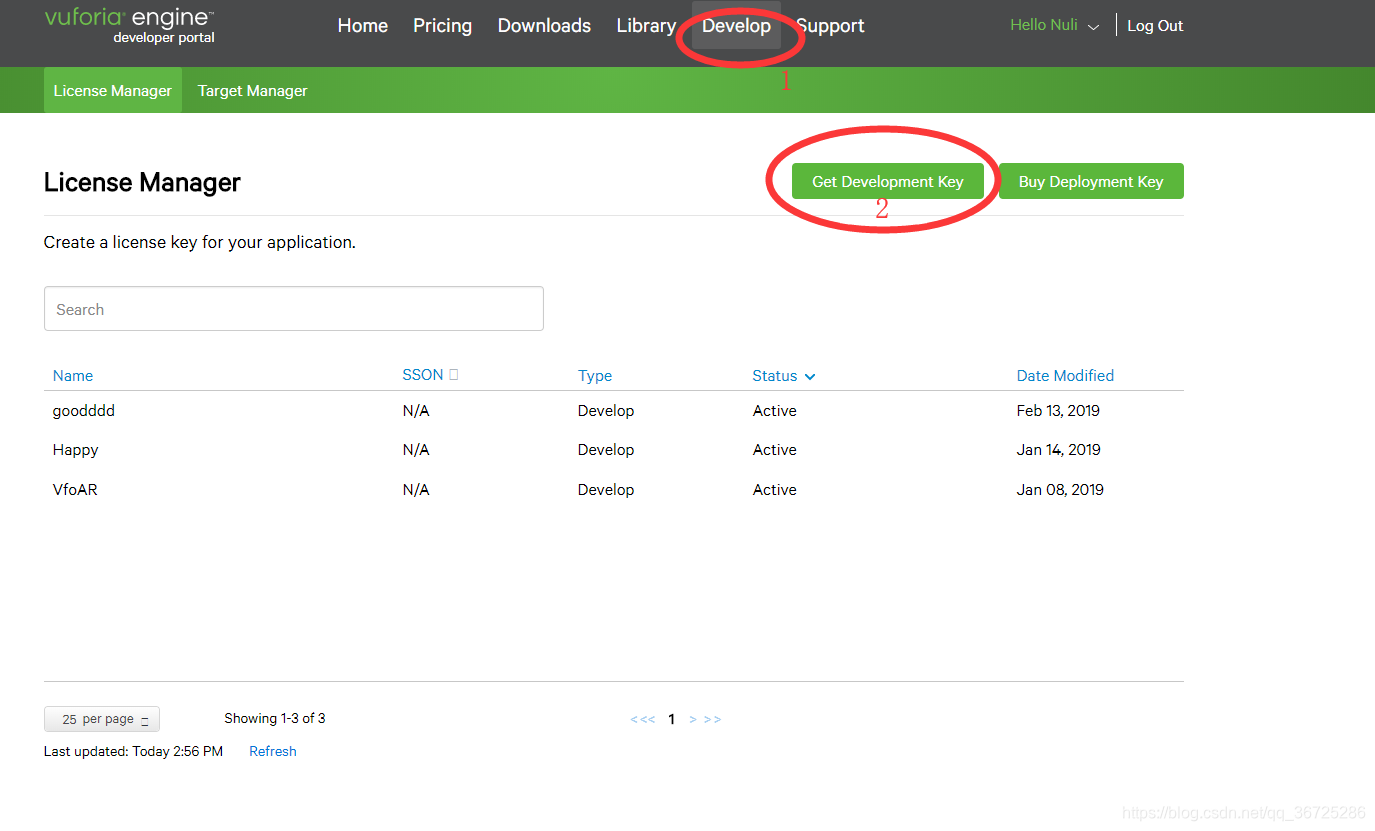Click the Refresh link
Viewport: 1375px width, 831px height.
pyautogui.click(x=273, y=751)
